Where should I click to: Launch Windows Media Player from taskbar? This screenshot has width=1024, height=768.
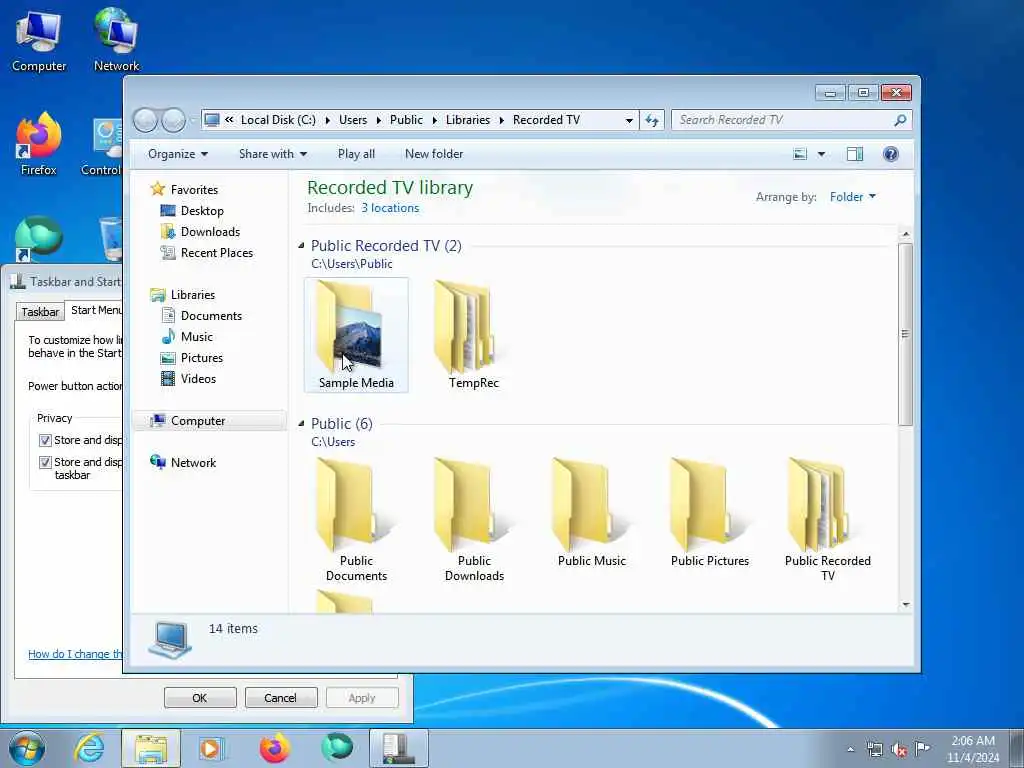coord(211,748)
